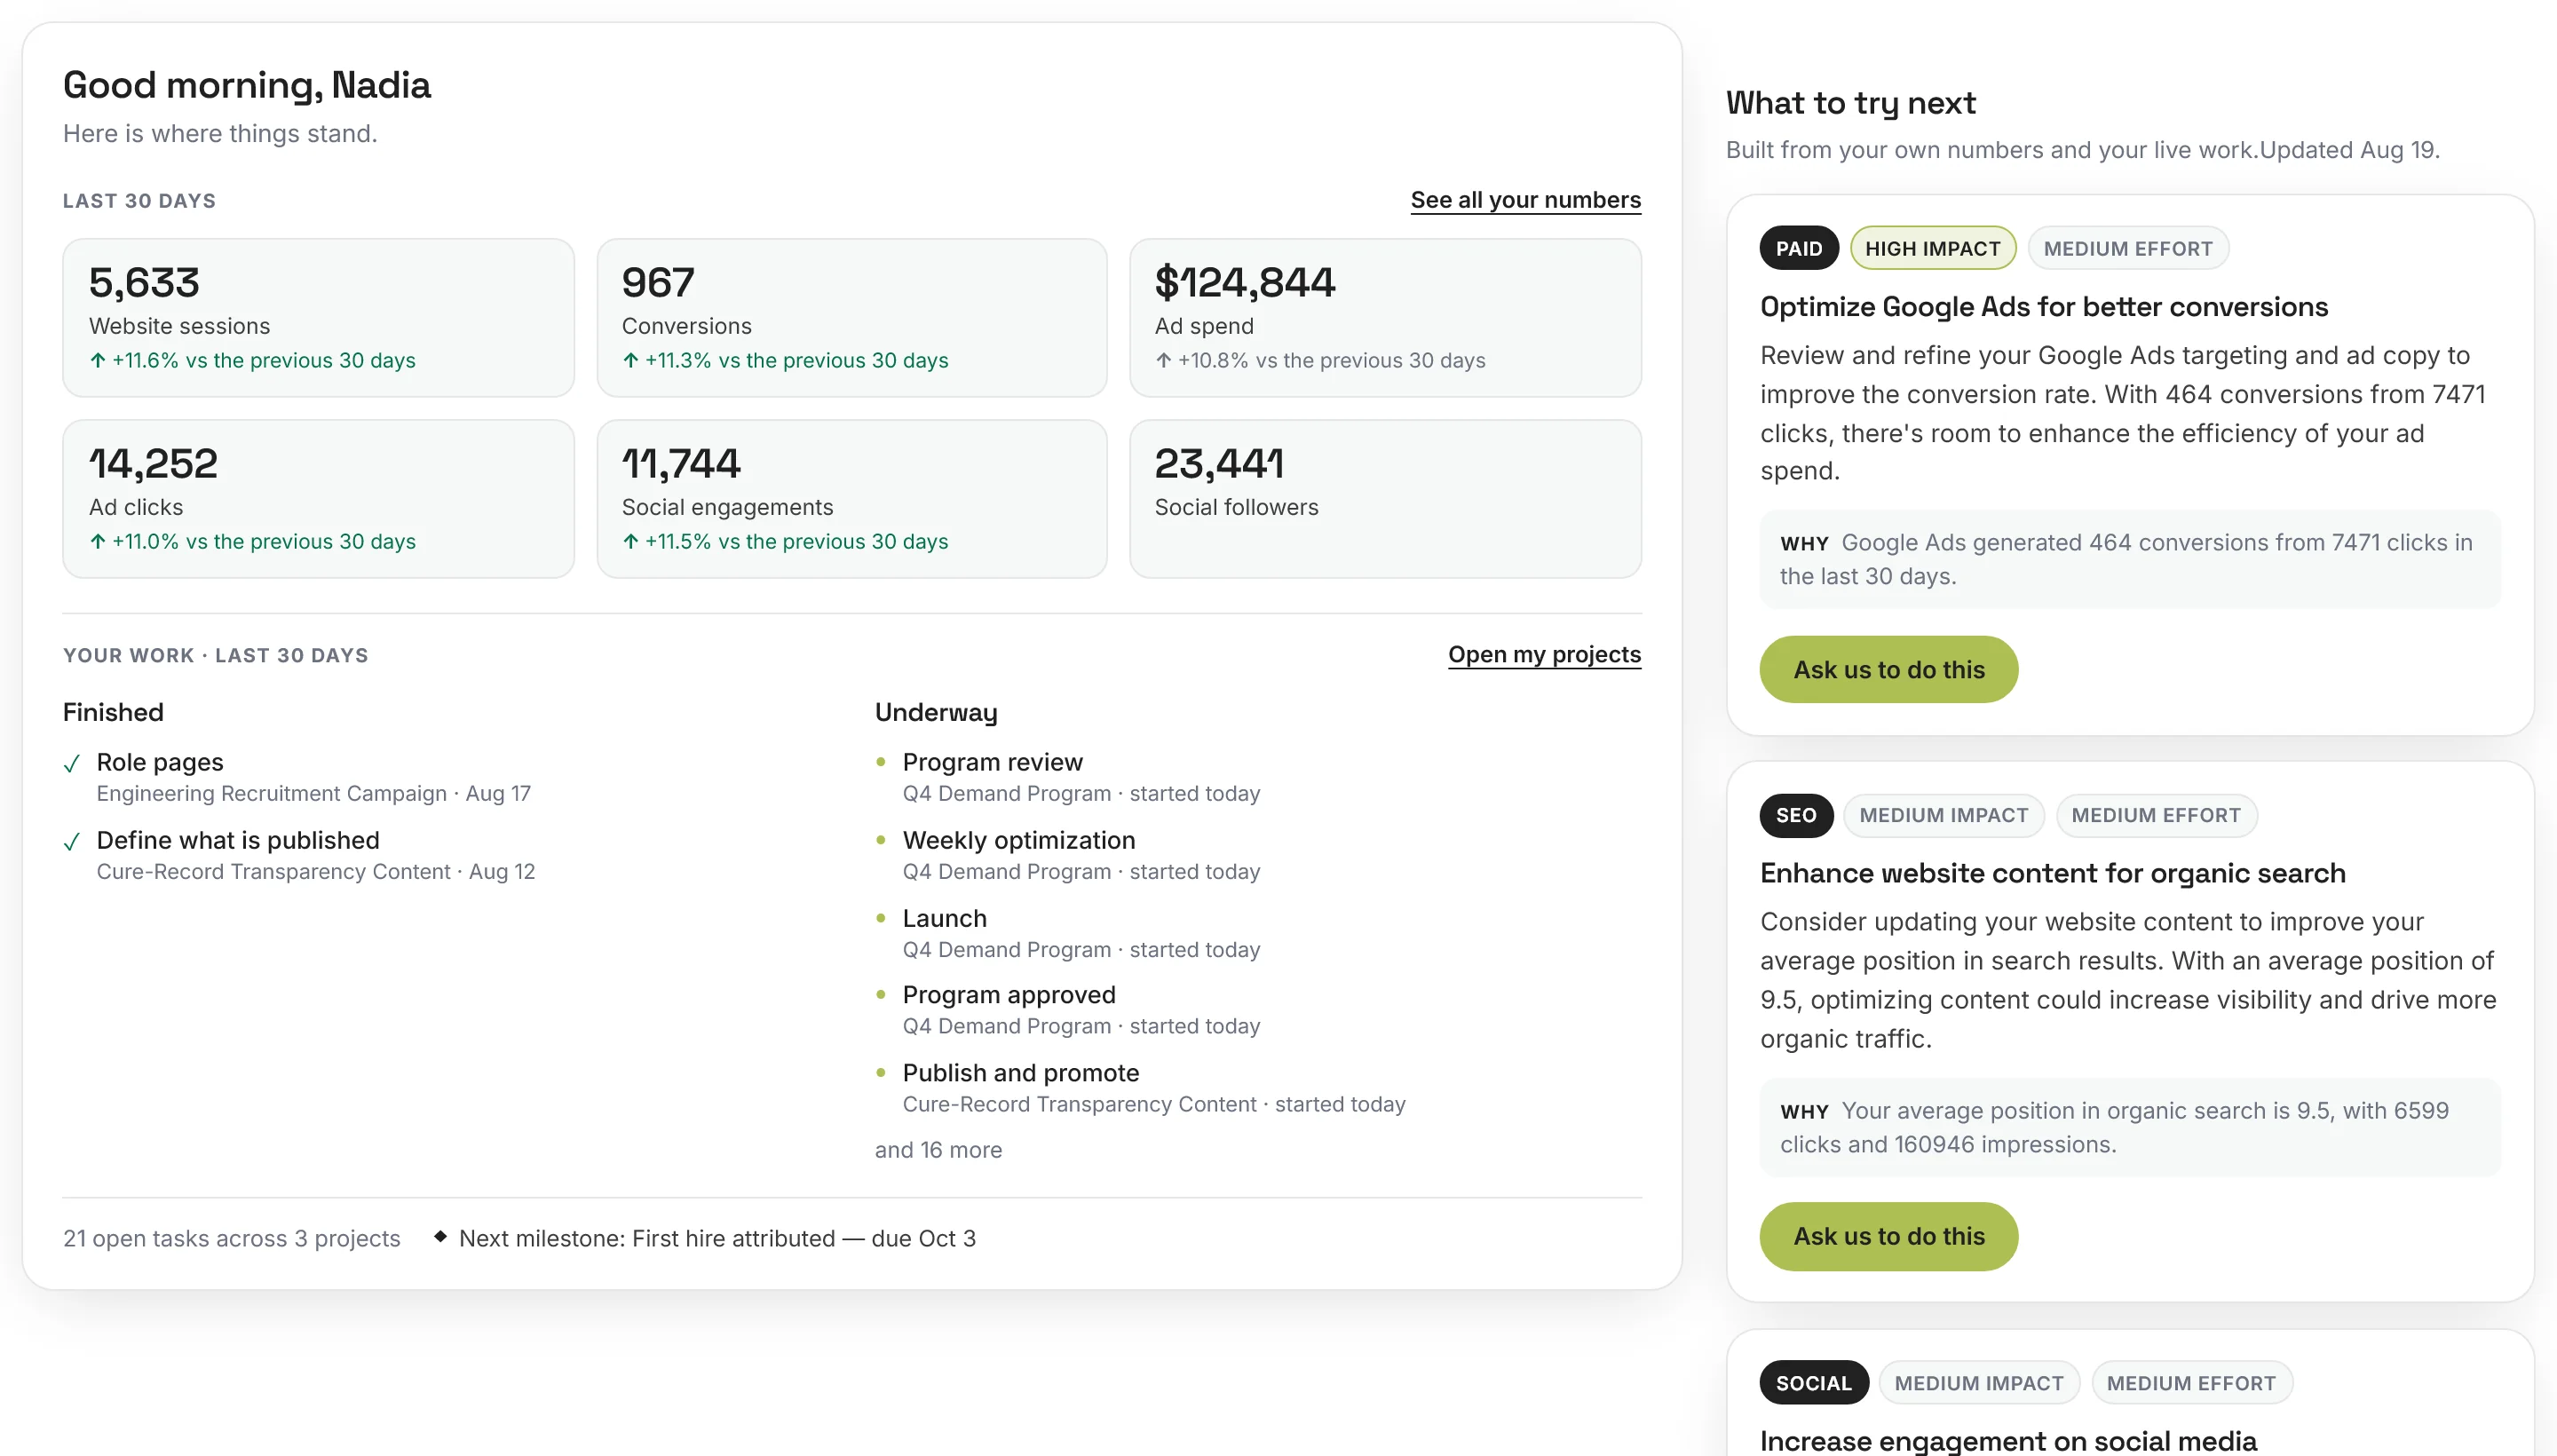
Task: Open the $124,844 Ad spend card
Action: [1385, 317]
